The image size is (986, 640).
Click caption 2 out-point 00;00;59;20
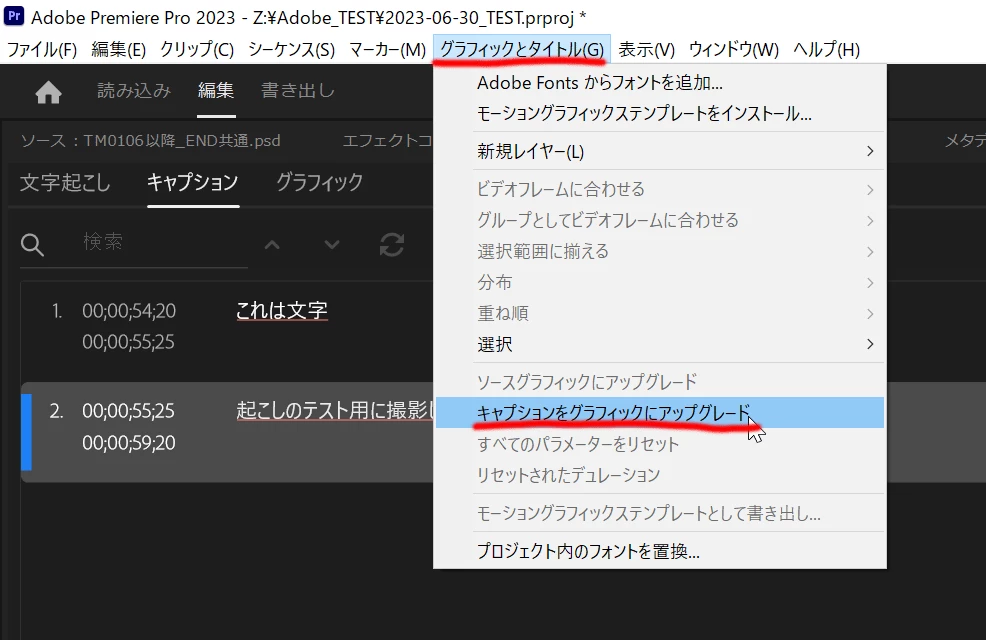129,443
